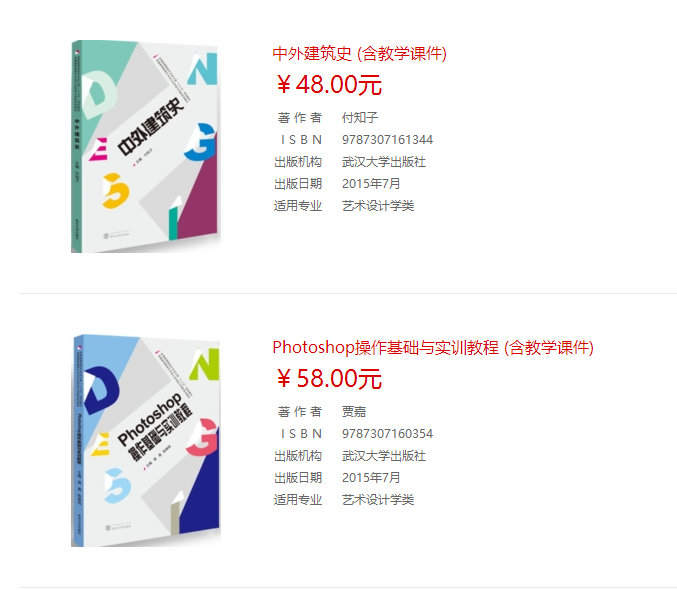Screen dimensions: 677x590
Task: Open the 中外建筑史 book cover thumbnail
Action: pos(146,146)
